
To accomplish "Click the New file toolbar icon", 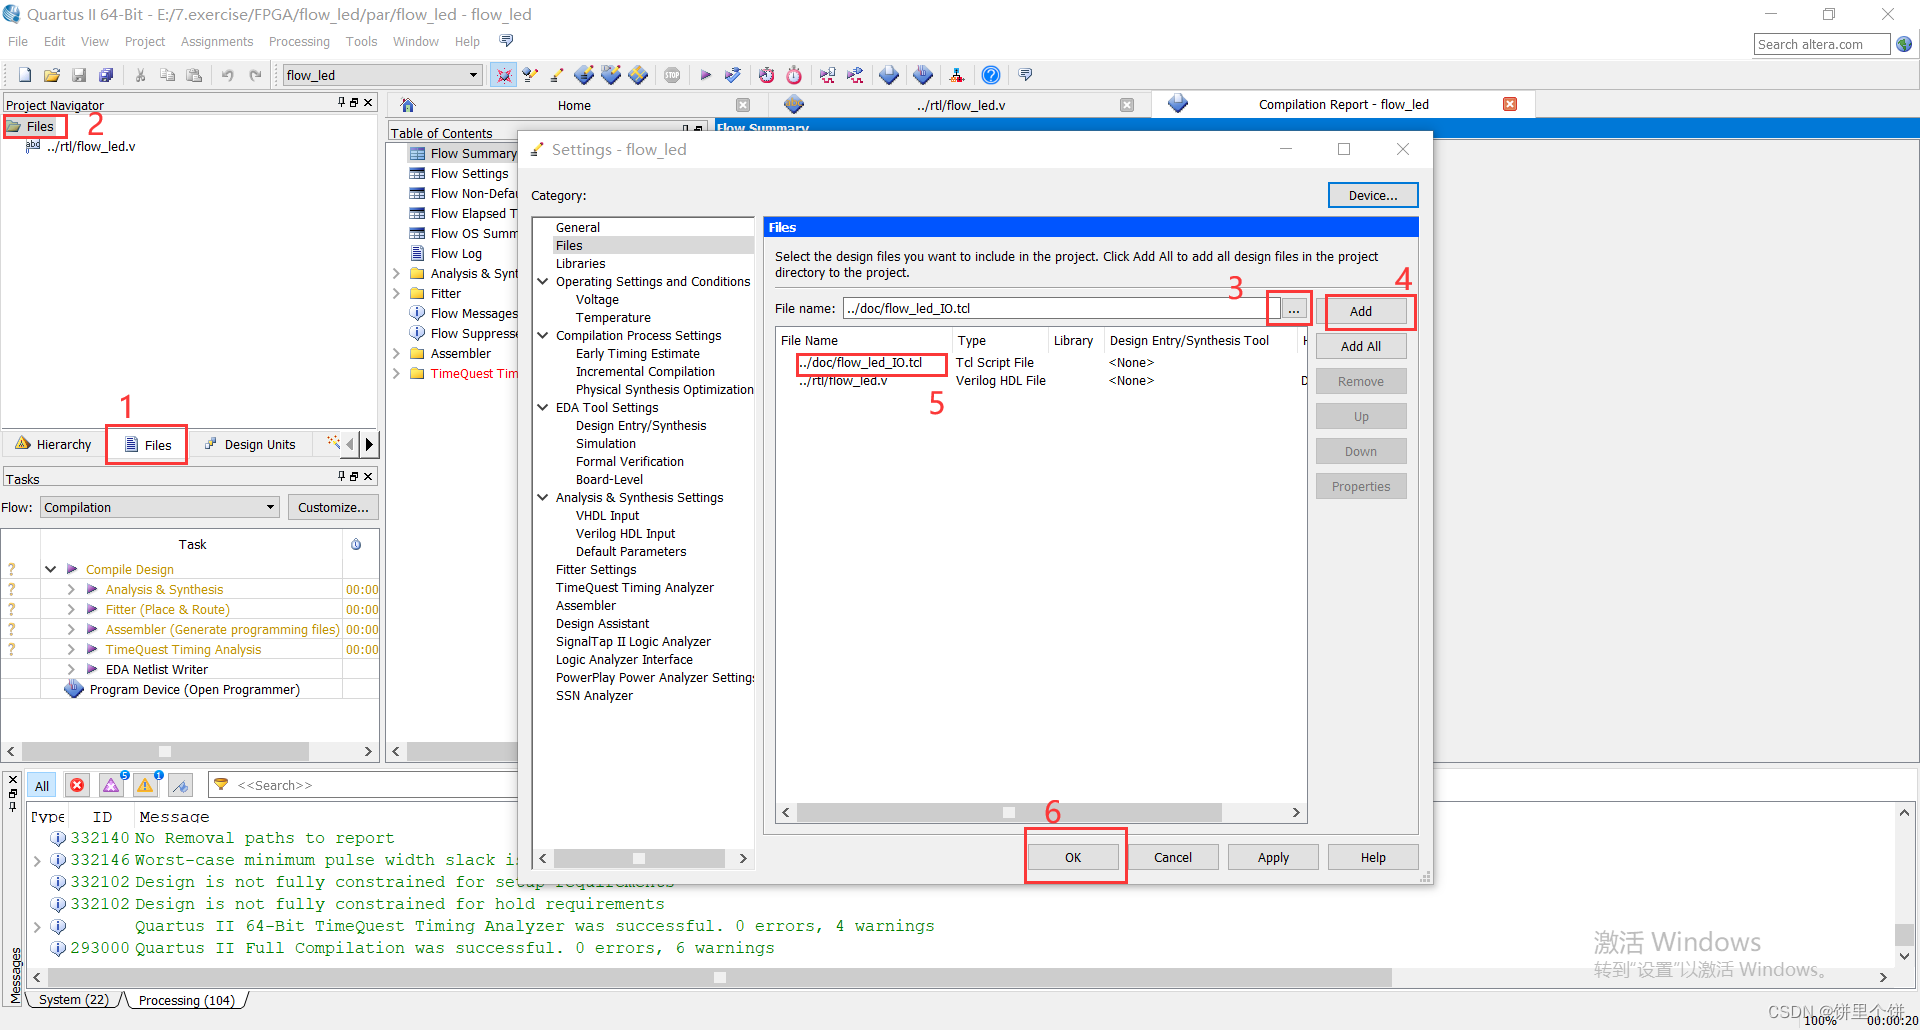I will pos(25,75).
